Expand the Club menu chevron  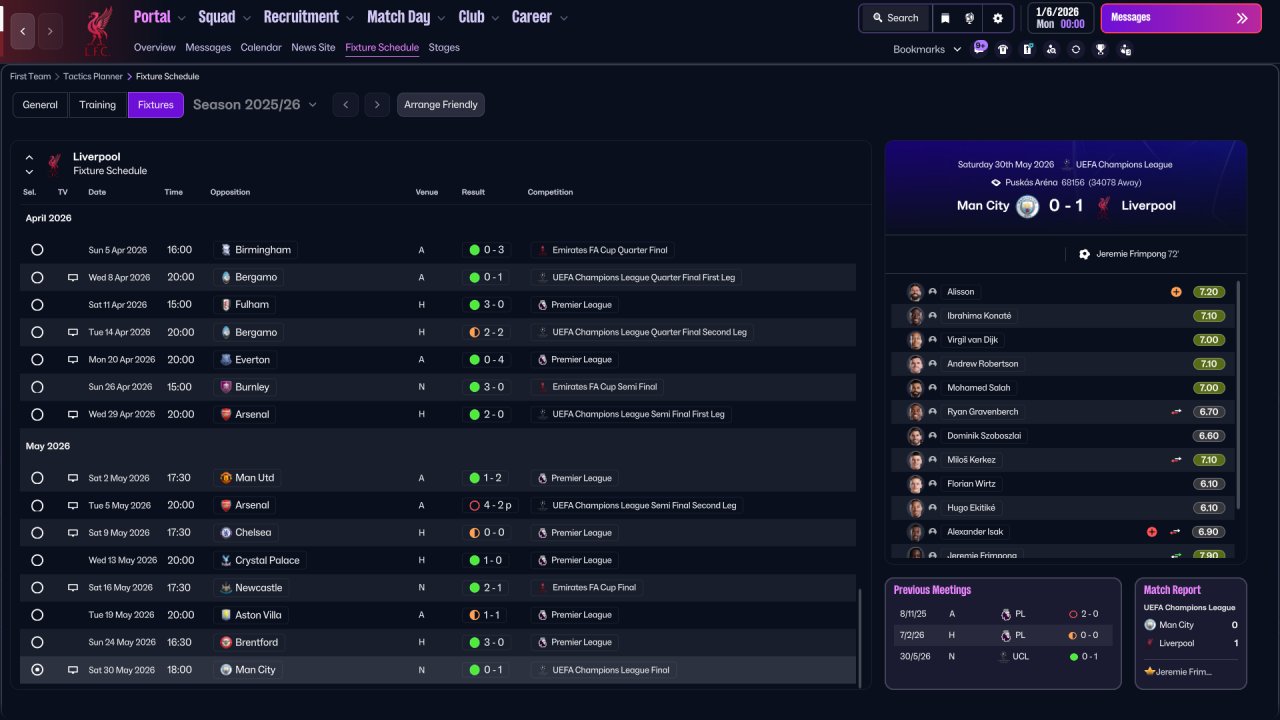pyautogui.click(x=494, y=18)
